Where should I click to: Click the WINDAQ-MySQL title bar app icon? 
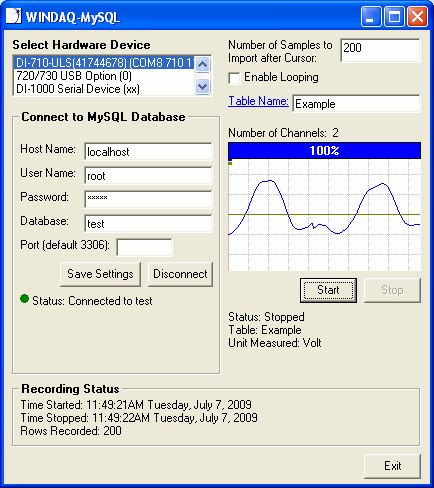[13, 16]
